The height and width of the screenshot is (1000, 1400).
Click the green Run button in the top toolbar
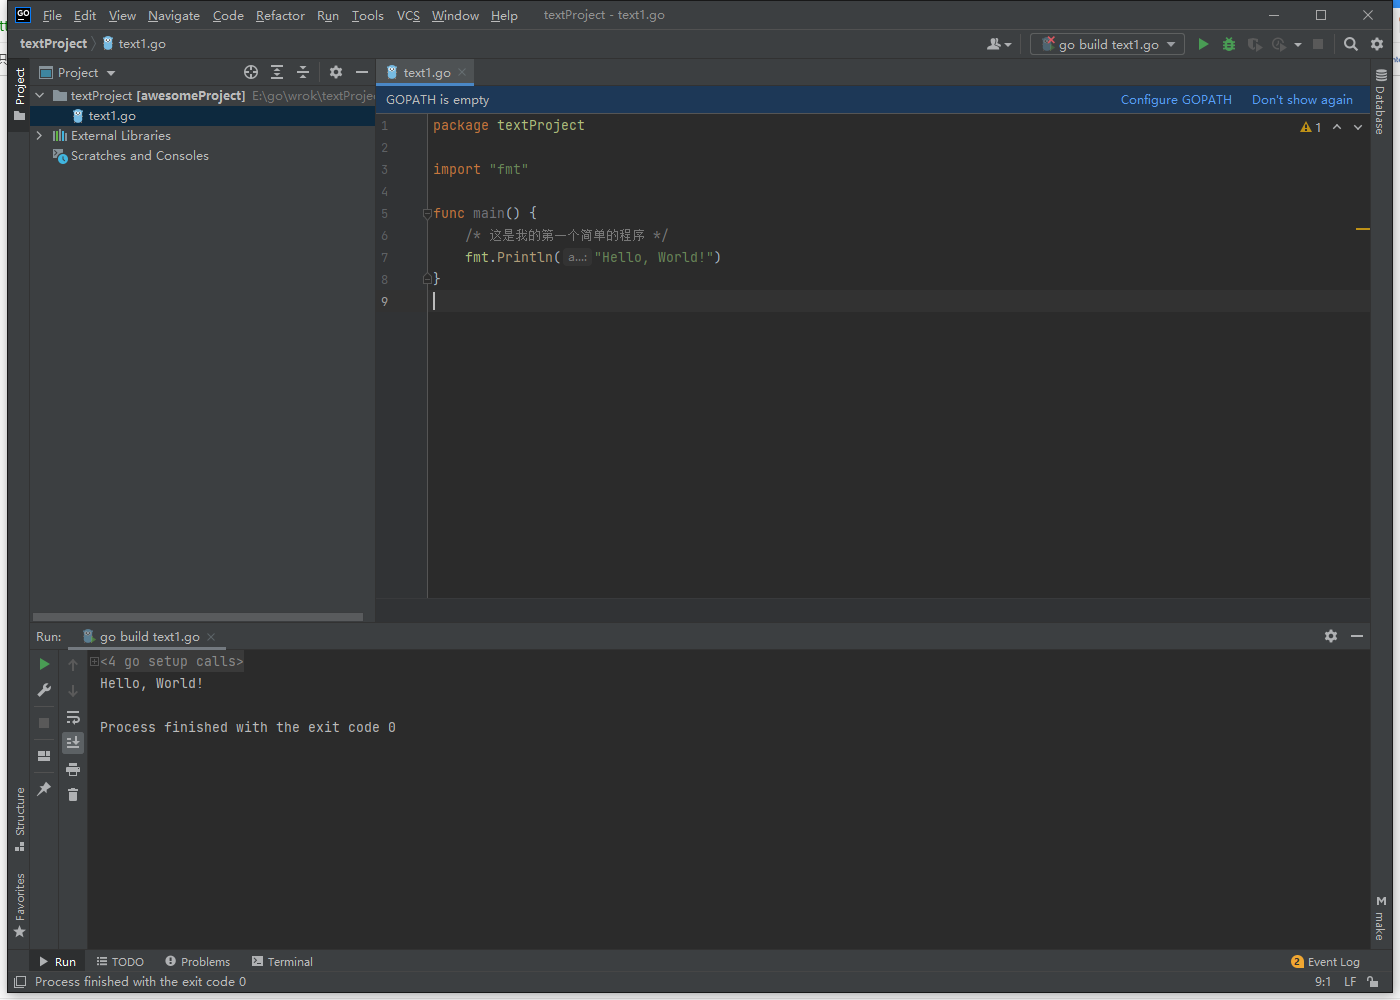(x=1203, y=44)
